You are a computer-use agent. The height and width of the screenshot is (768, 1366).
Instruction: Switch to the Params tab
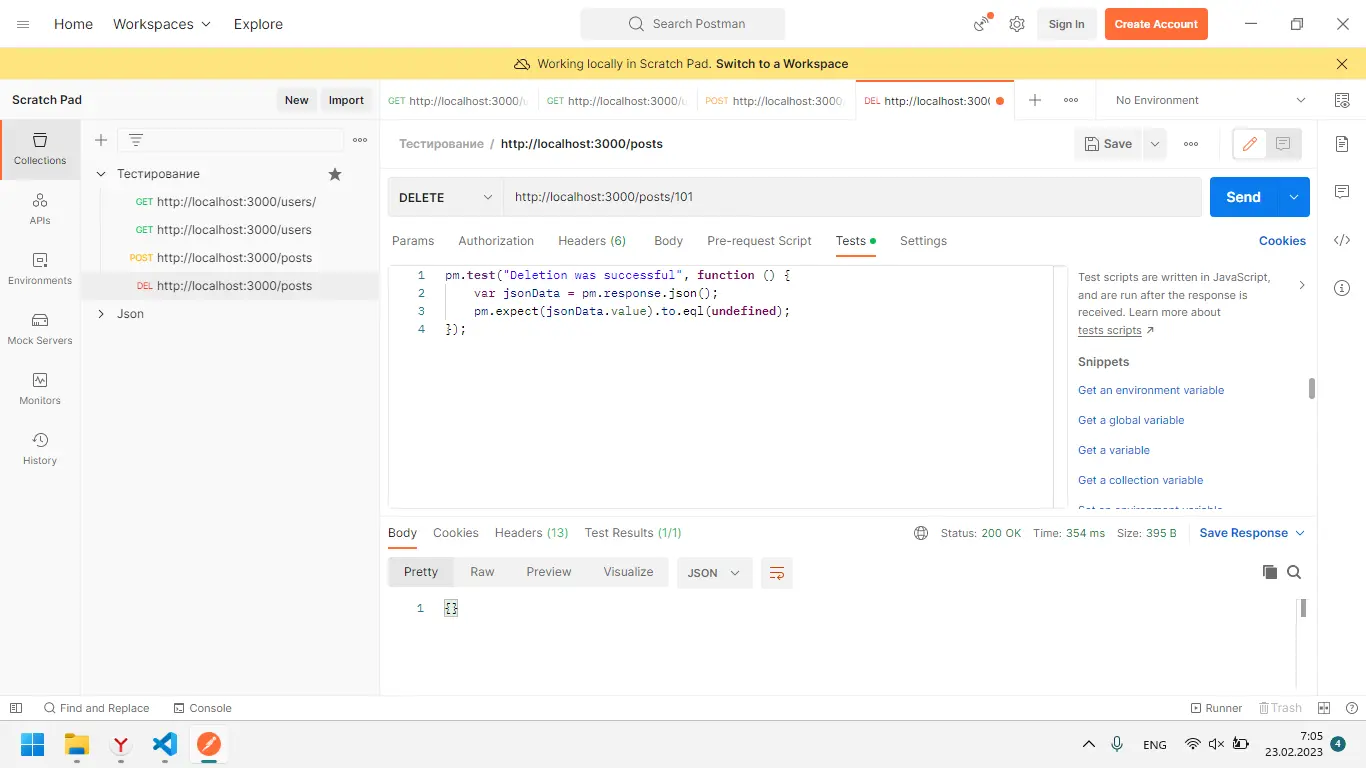tap(413, 241)
